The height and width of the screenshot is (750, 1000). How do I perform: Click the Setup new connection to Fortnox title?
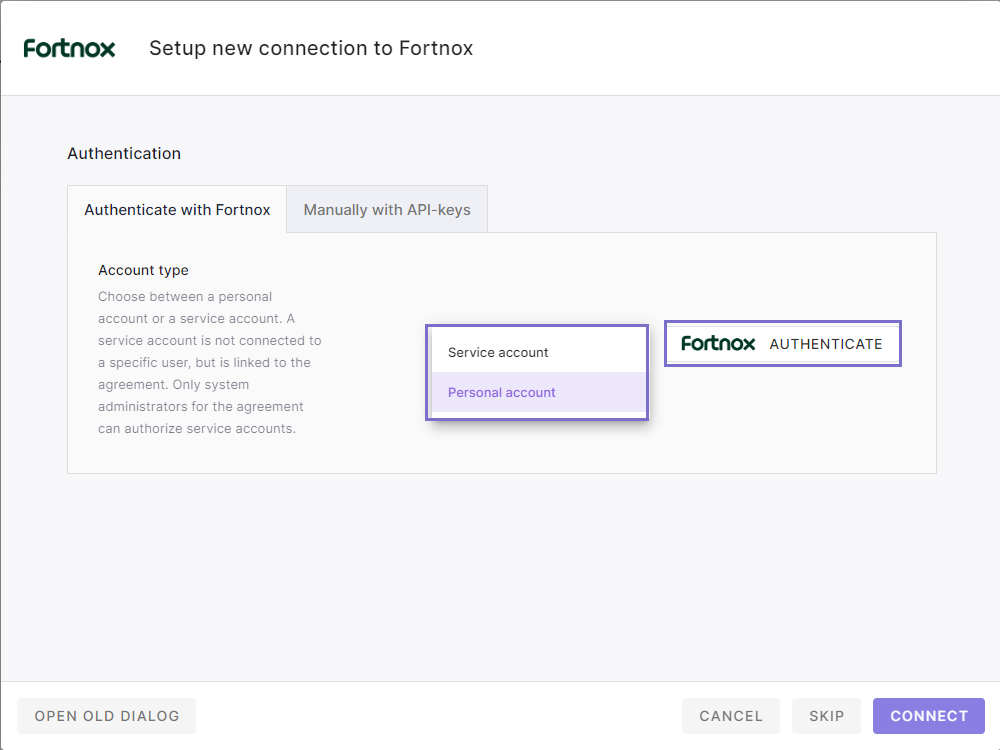311,48
